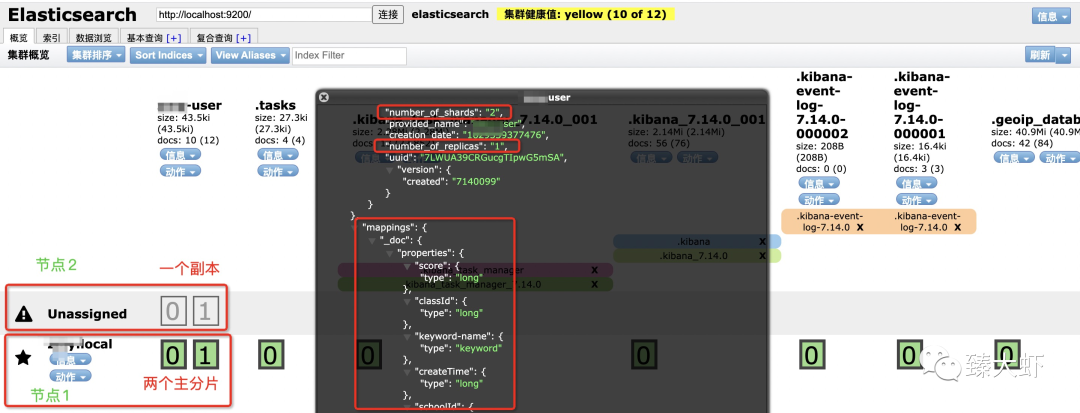This screenshot has width=1080, height=413.
Task: Switch to the 索引 tab
Action: click(x=51, y=37)
